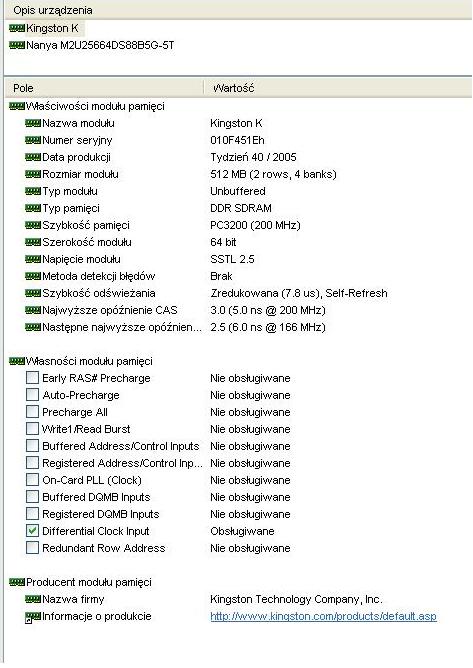Toggle Auto-Precharge checkbox

point(32,394)
